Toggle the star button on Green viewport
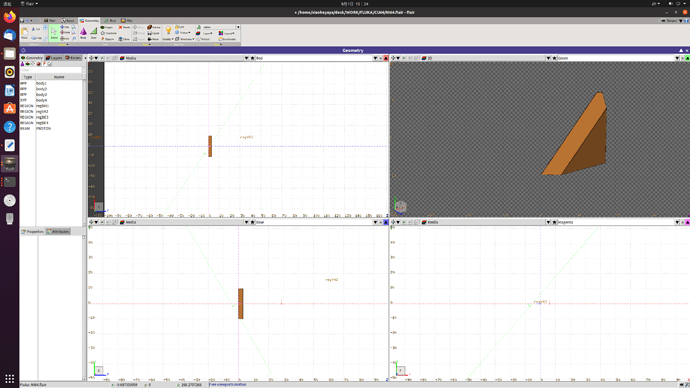 pos(554,58)
